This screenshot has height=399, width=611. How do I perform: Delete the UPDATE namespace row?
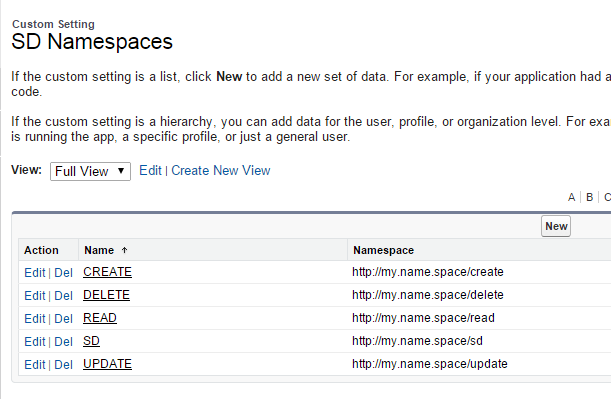tap(64, 364)
